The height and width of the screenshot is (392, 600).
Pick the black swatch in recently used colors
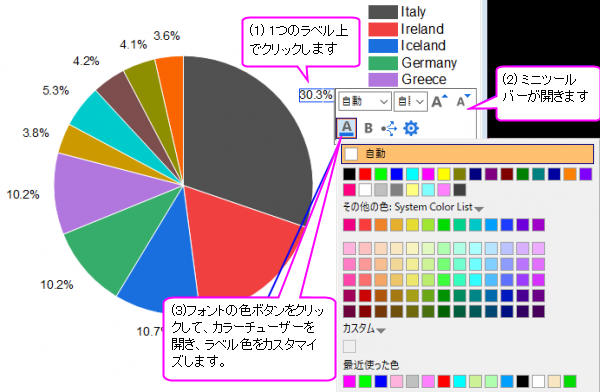(x=523, y=381)
